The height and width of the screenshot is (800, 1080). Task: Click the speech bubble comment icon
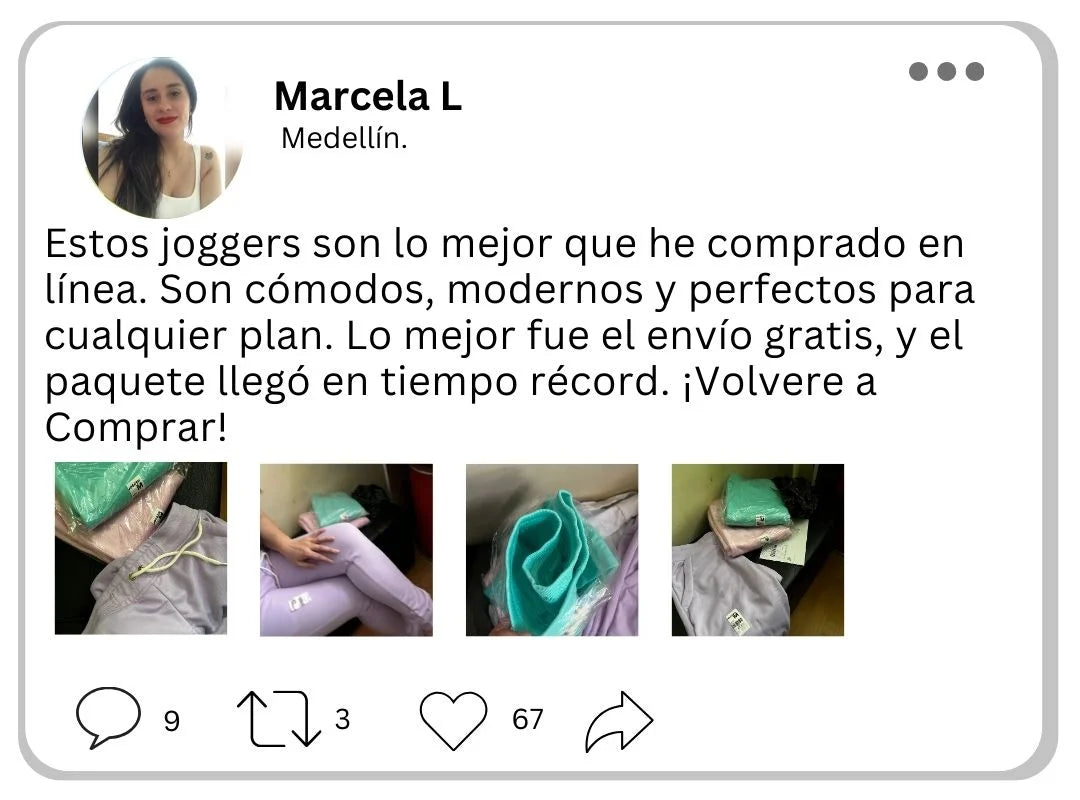point(108,717)
